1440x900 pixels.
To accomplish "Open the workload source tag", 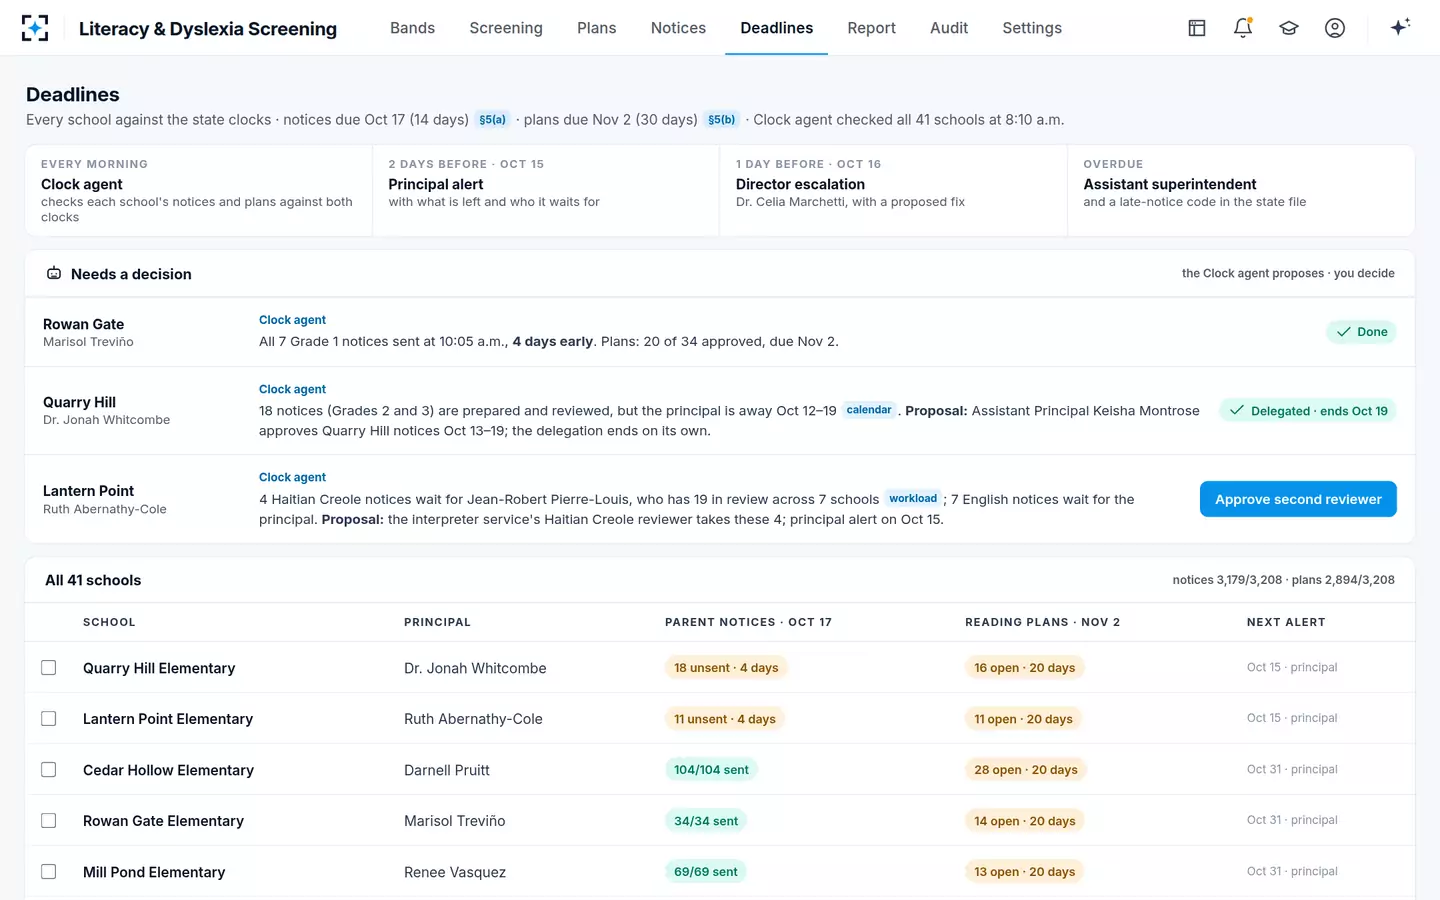I will [913, 498].
